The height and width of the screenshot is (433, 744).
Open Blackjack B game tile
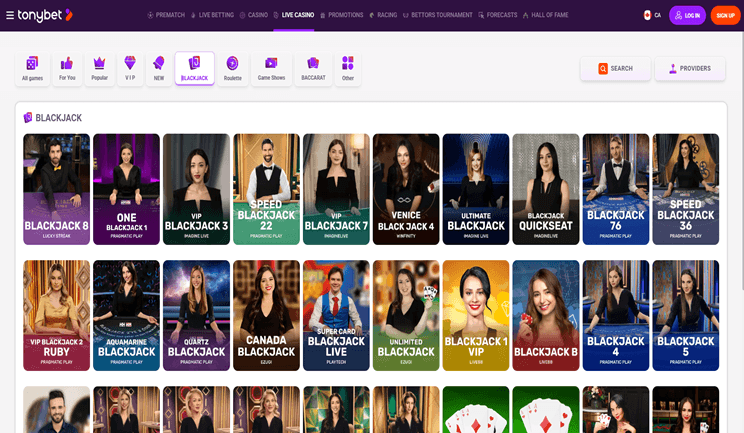click(546, 315)
